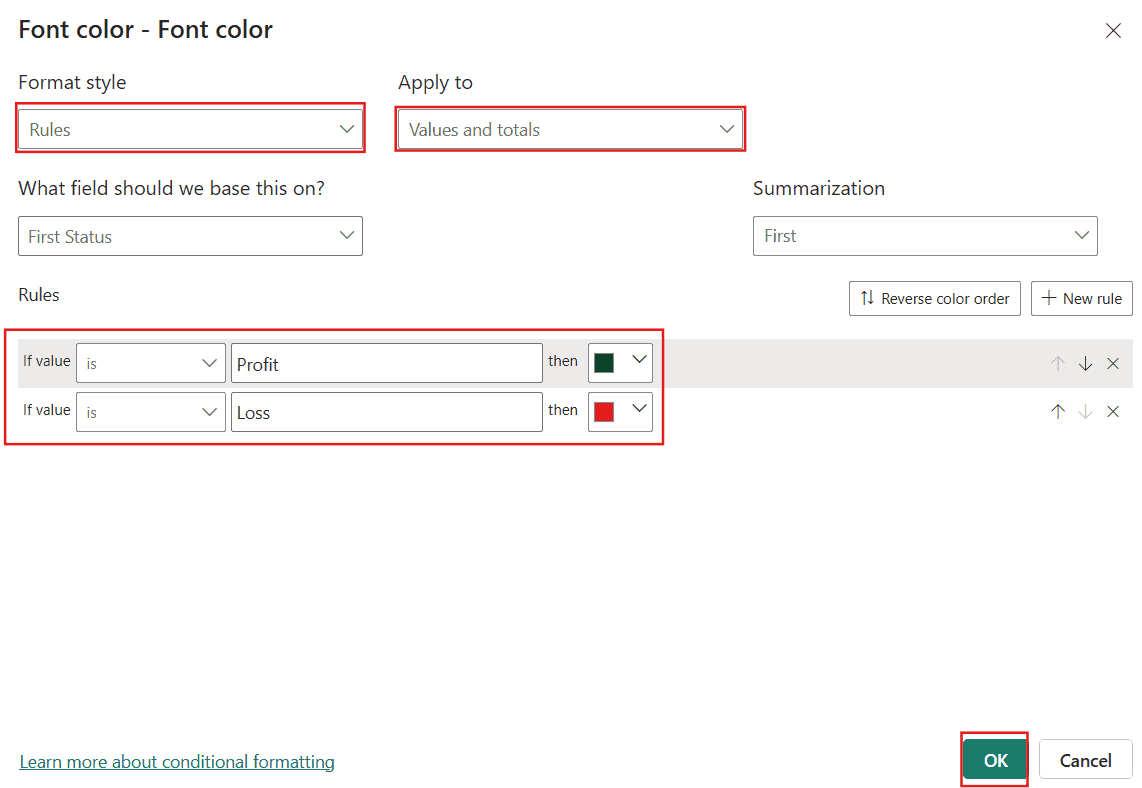Click the red swatch for Loss
The height and width of the screenshot is (788, 1142).
[604, 412]
